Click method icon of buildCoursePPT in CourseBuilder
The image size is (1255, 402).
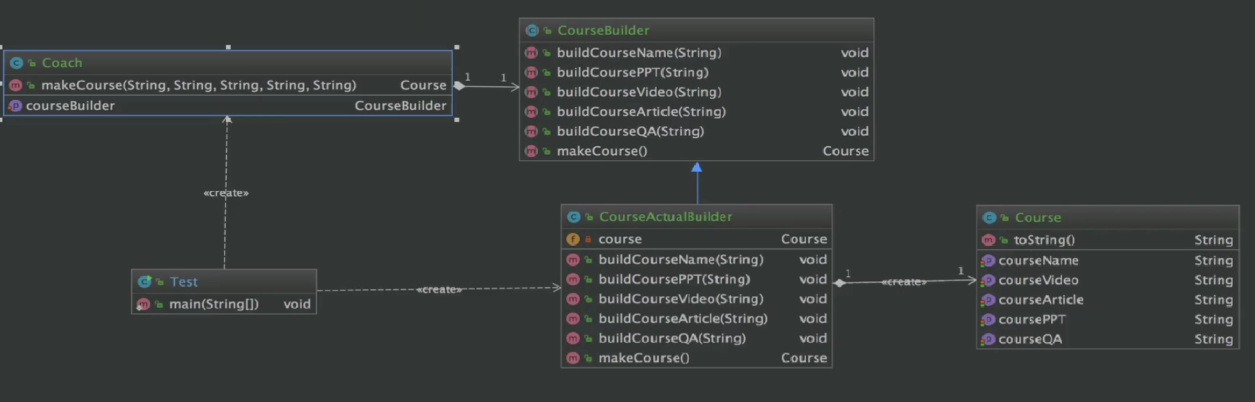532,72
